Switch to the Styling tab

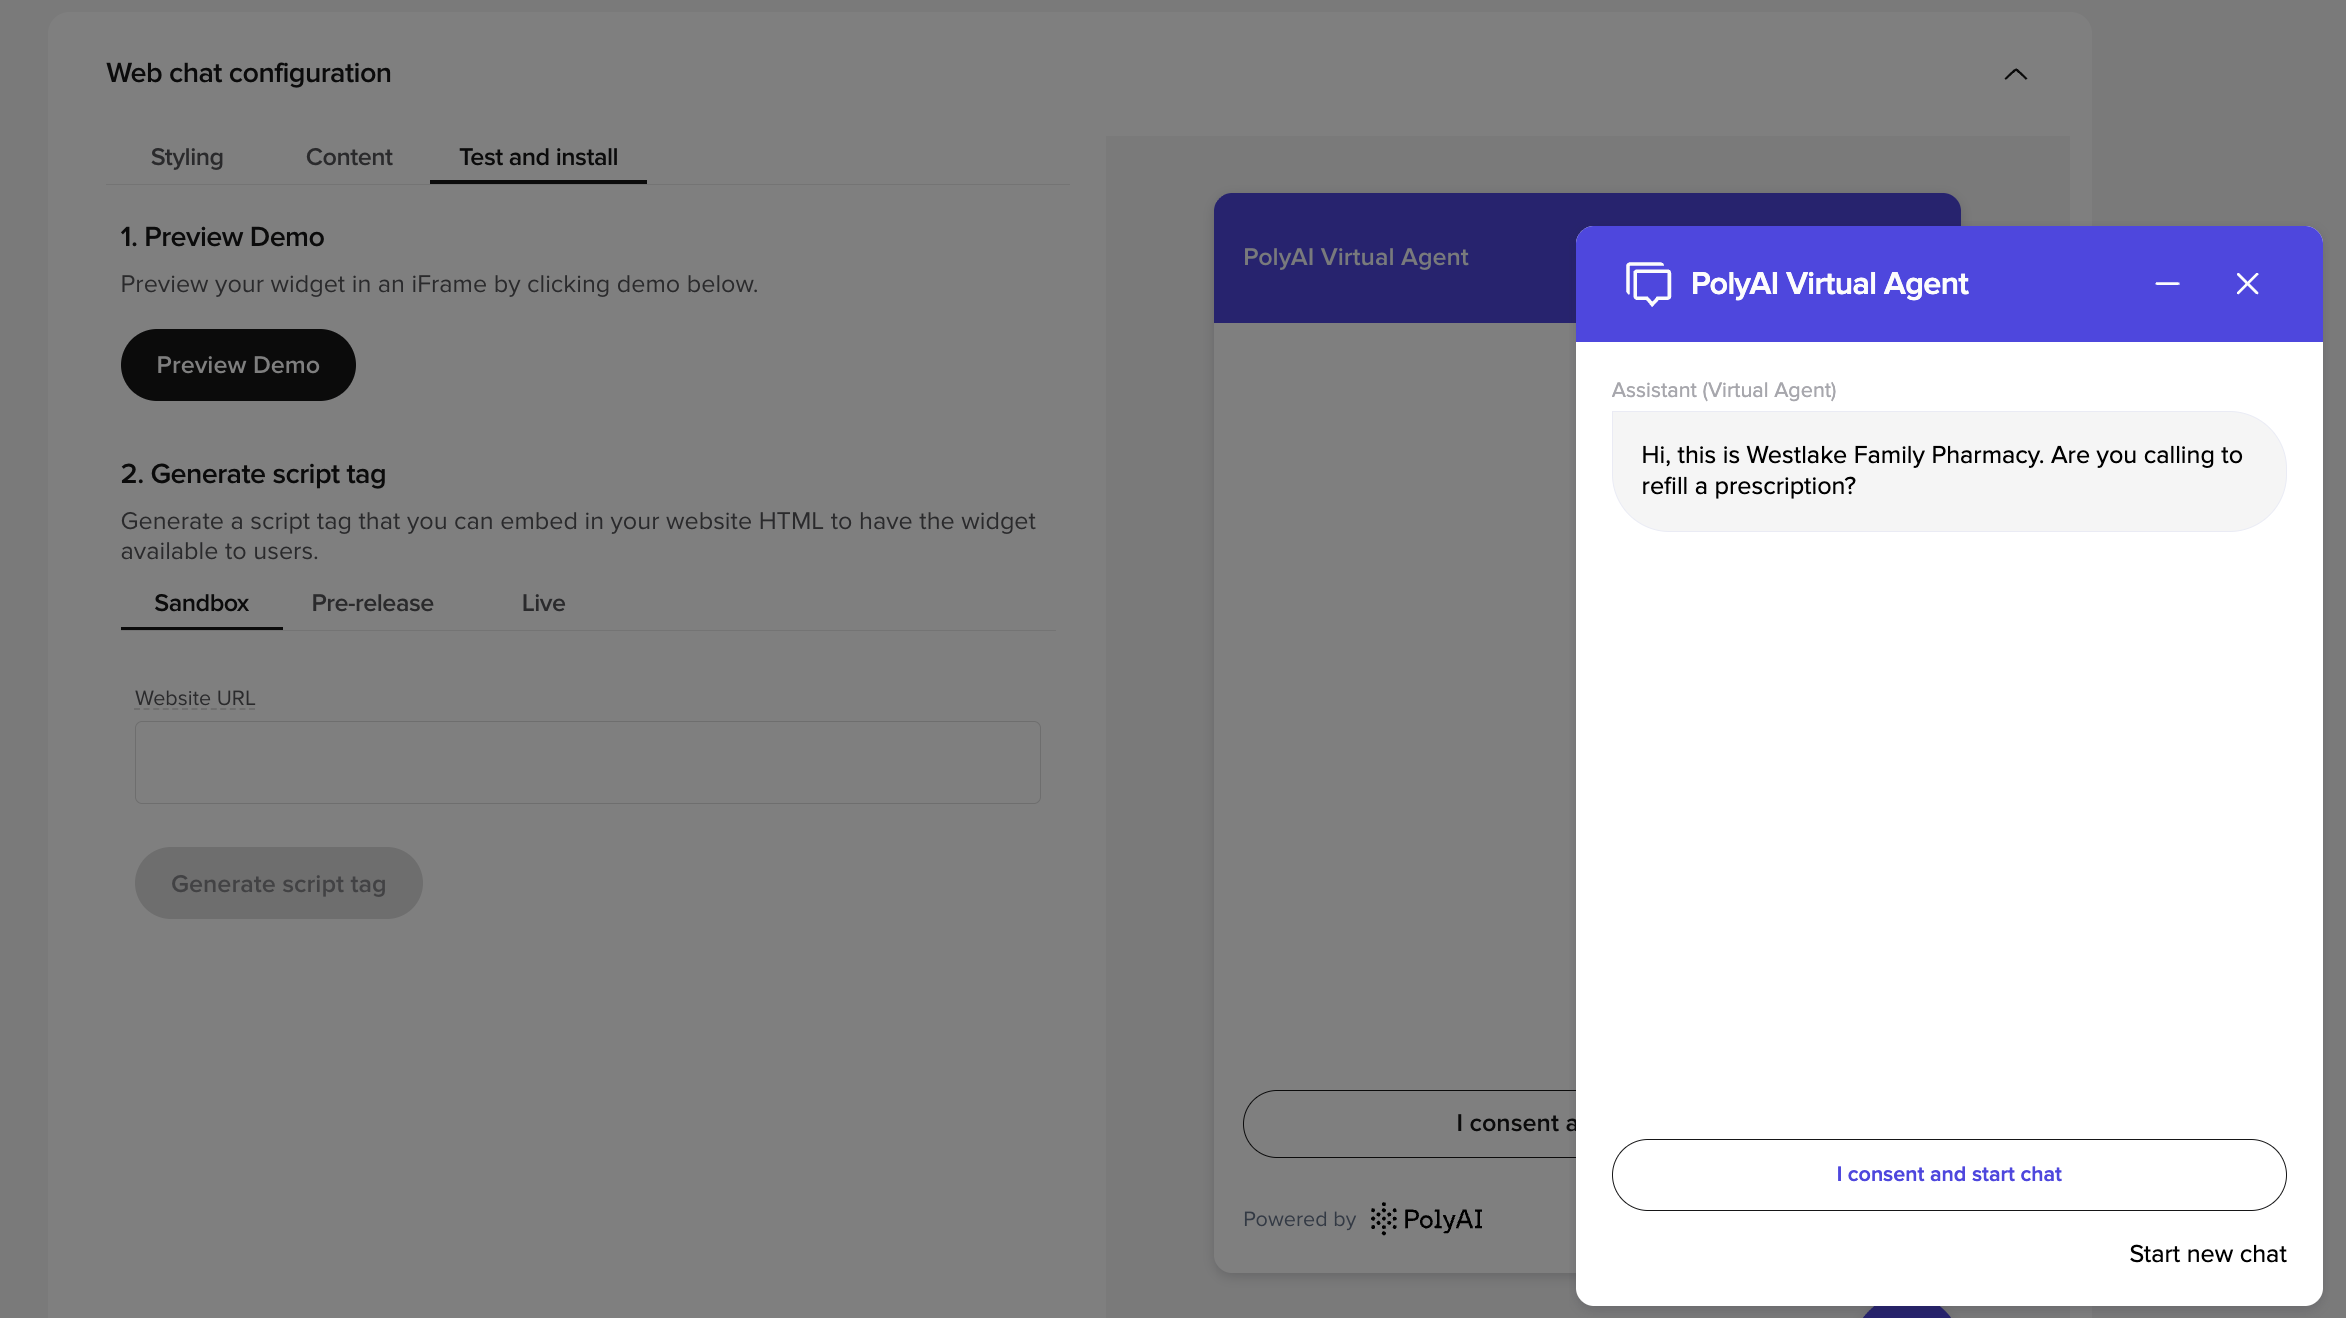click(186, 156)
